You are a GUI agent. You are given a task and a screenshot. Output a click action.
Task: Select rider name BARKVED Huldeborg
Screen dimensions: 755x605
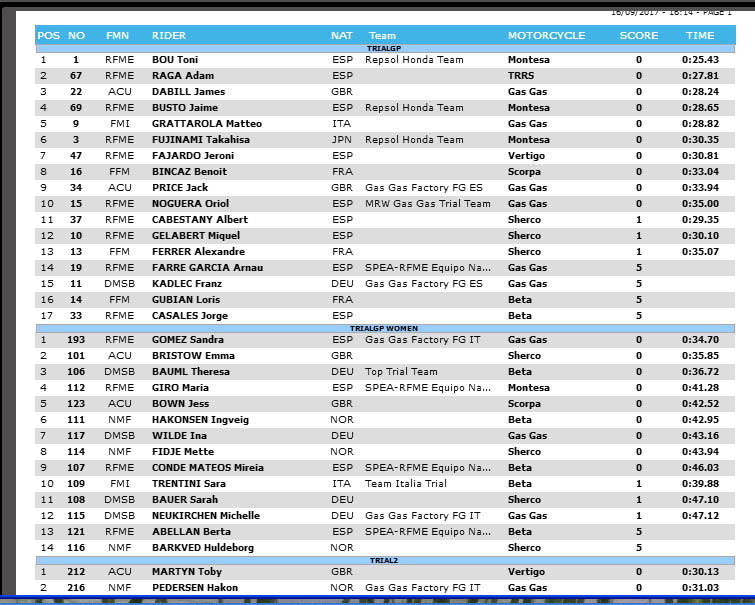click(x=203, y=548)
